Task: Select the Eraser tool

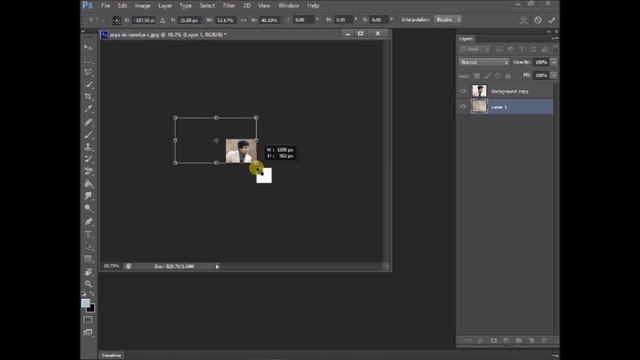Action: click(88, 171)
